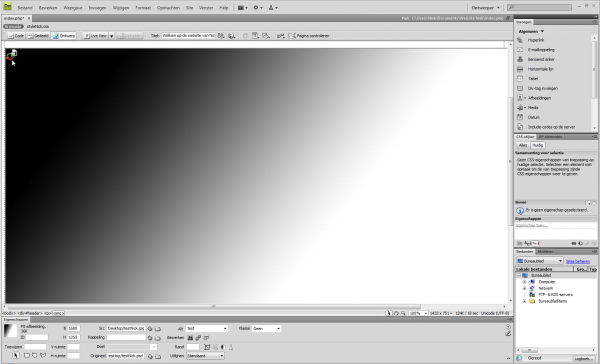
Task: Click Div-tag invoegen
Action: point(542,88)
